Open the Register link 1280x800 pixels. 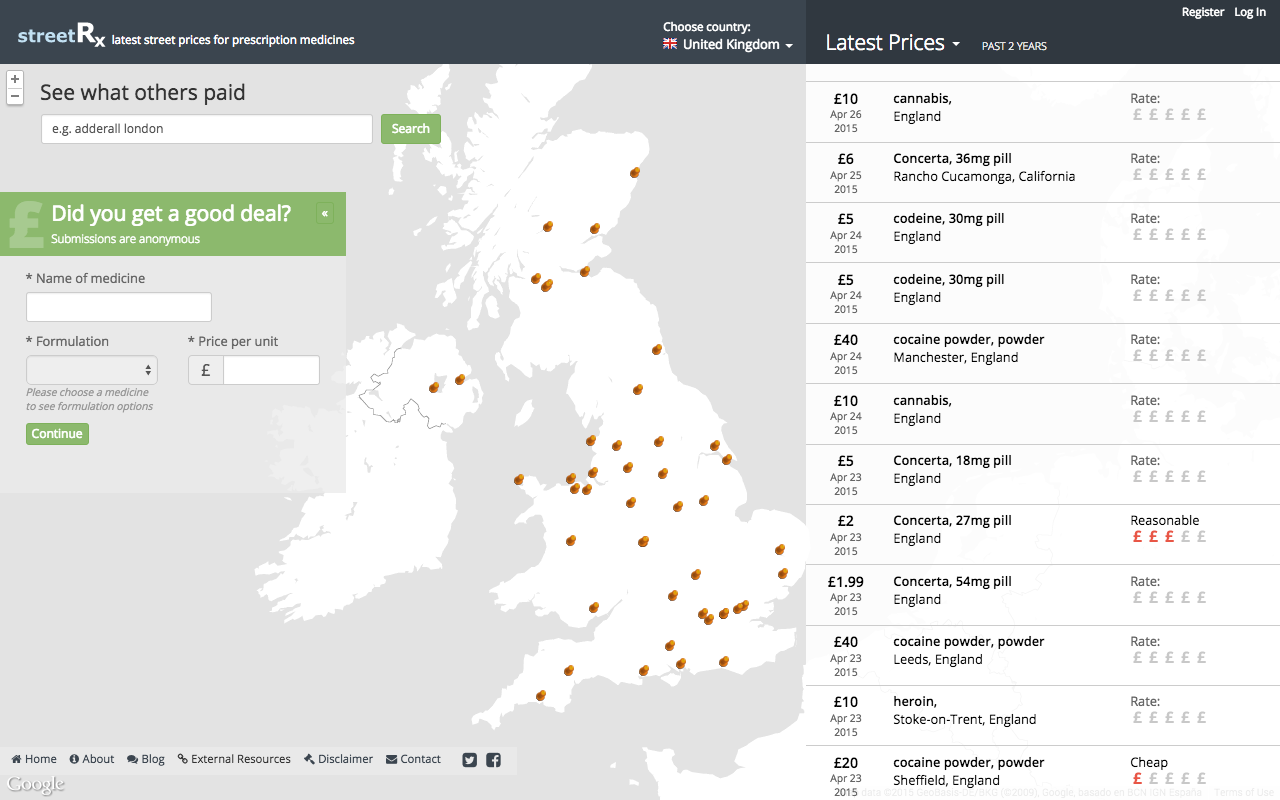coord(1203,12)
